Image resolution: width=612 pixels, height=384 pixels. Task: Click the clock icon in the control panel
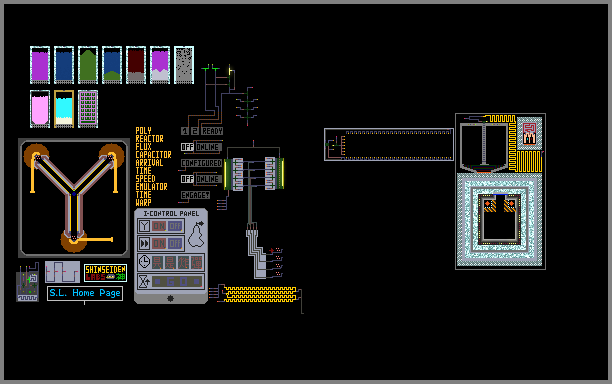point(144,261)
